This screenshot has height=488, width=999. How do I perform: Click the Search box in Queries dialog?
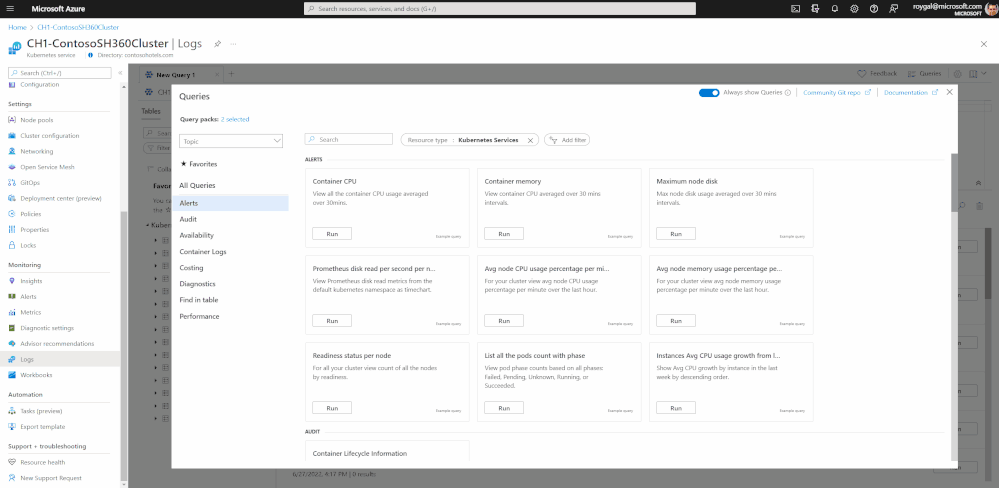(x=349, y=139)
